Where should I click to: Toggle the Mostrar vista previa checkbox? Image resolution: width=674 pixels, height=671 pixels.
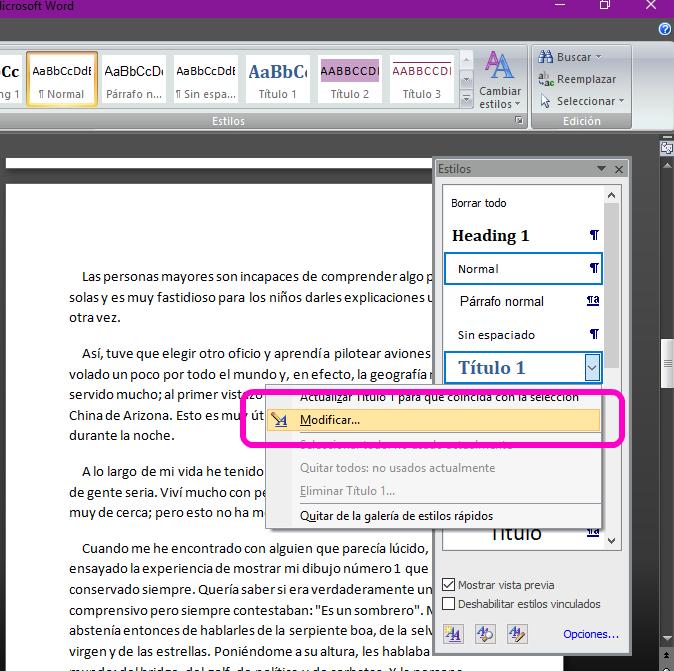(x=449, y=585)
